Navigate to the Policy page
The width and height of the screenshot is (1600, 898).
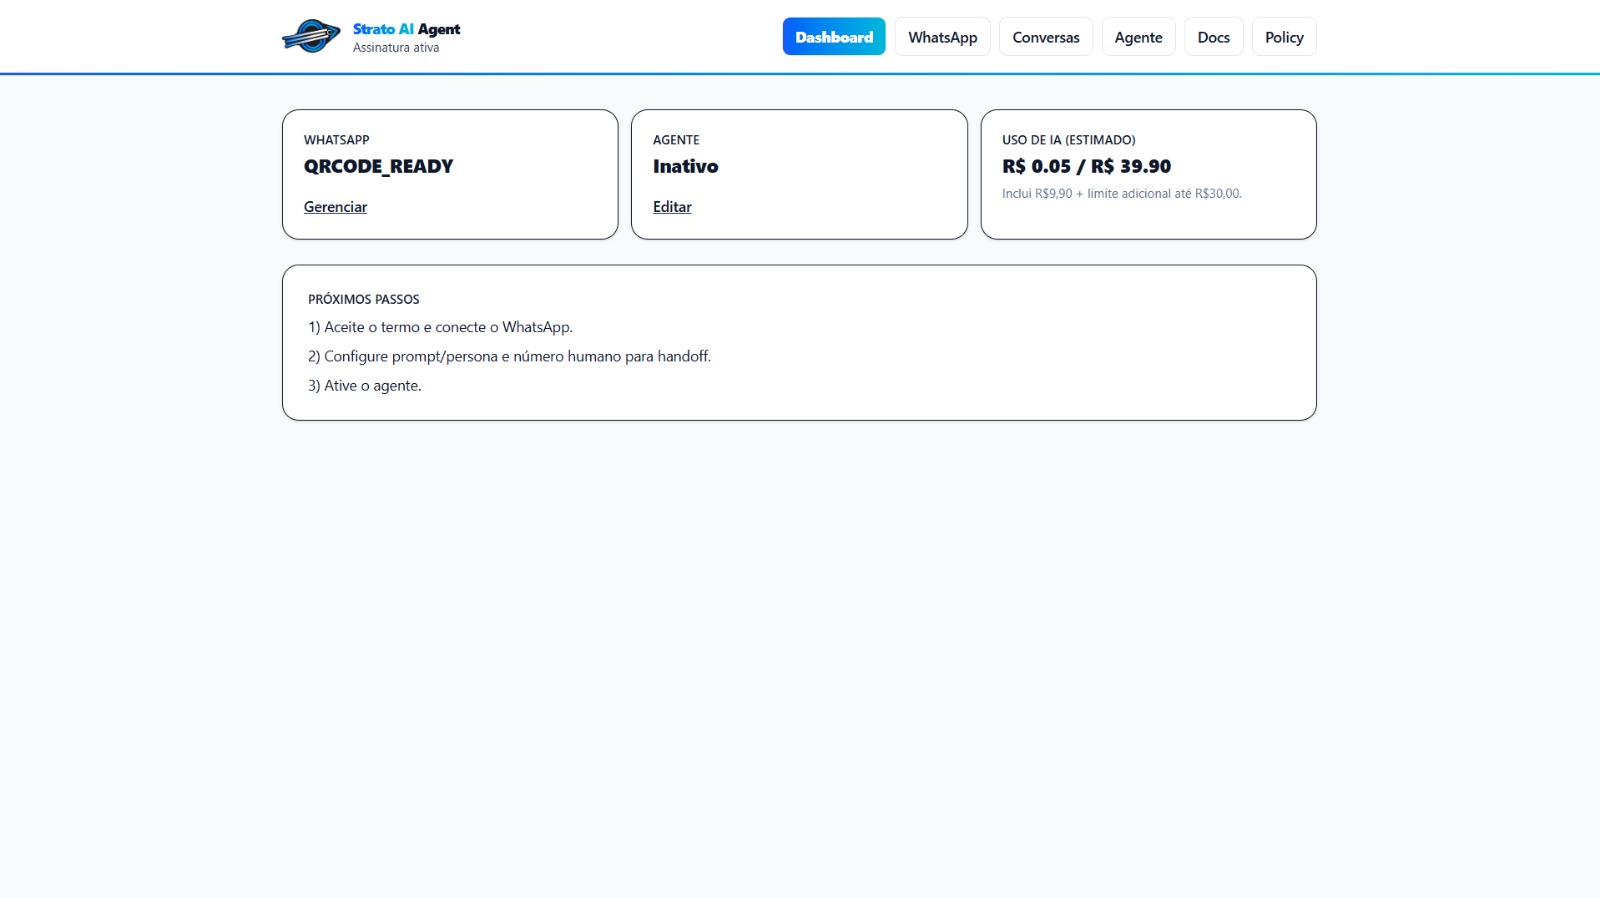(1283, 37)
